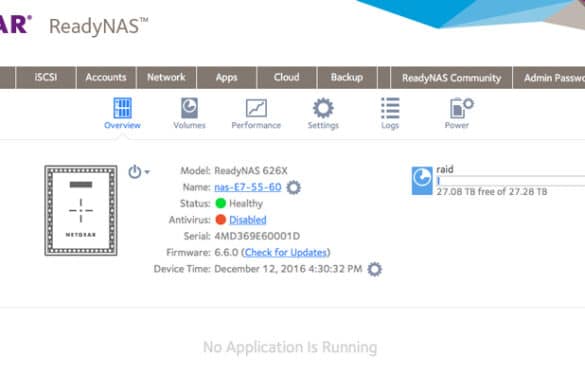The image size is (585, 390).
Task: Click the firmware version 6.6.0 text
Action: coord(226,253)
